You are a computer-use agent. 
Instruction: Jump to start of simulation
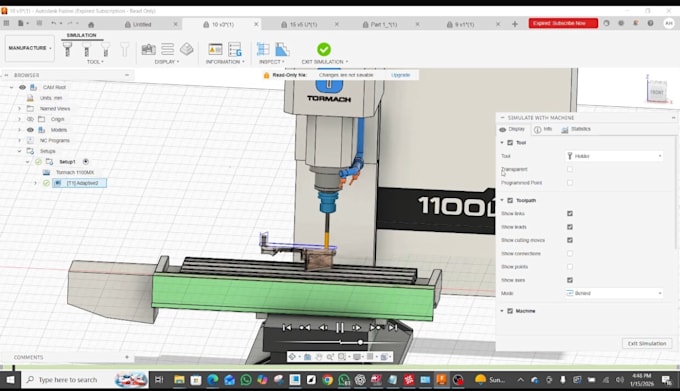(x=287, y=328)
